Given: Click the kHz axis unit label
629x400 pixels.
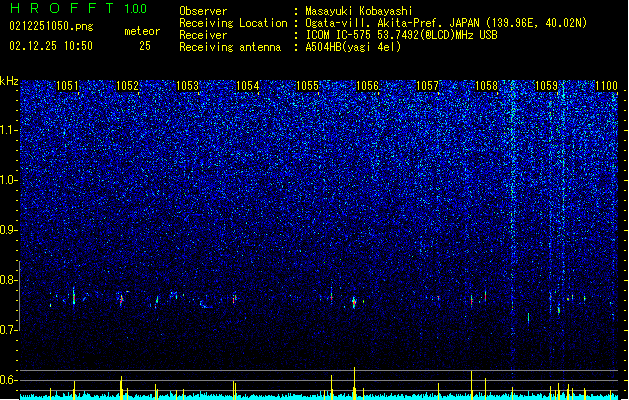Looking at the screenshot, I should [x=9, y=81].
